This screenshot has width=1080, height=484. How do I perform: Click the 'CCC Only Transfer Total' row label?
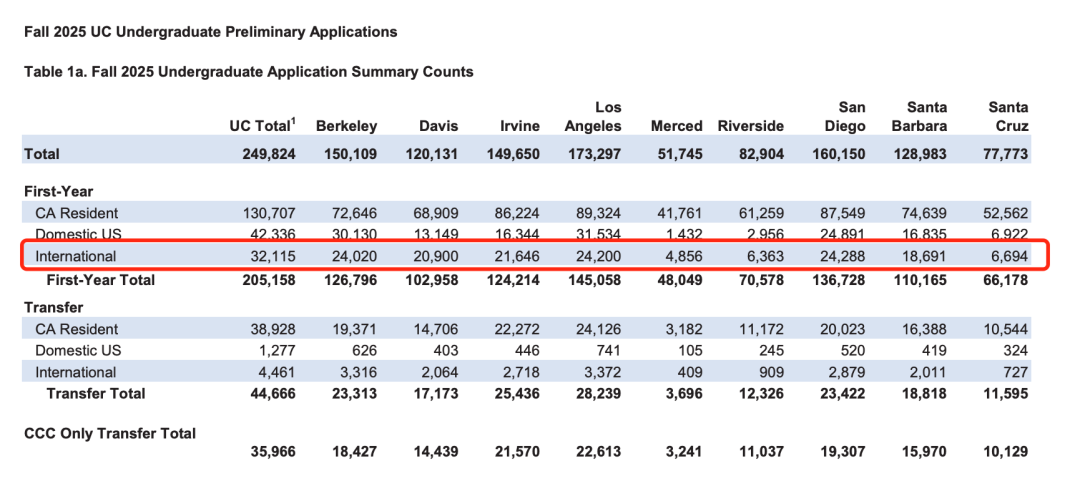[x=110, y=433]
